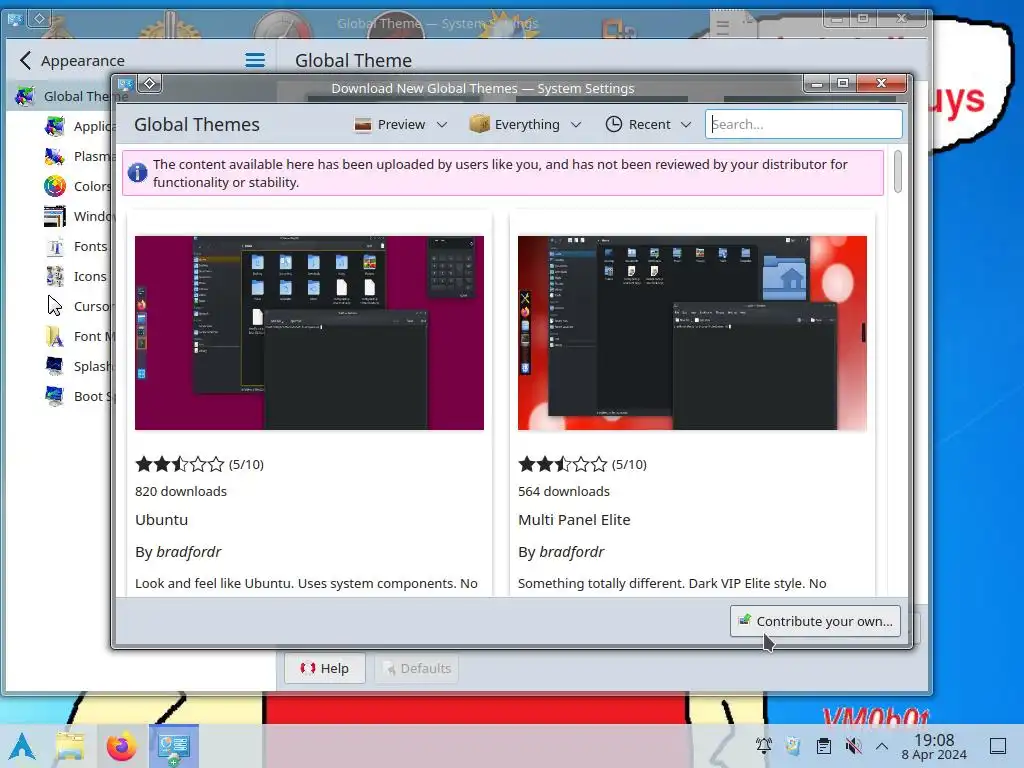1024x768 pixels.
Task: Go back using the Appearance back arrow
Action: pos(25,61)
